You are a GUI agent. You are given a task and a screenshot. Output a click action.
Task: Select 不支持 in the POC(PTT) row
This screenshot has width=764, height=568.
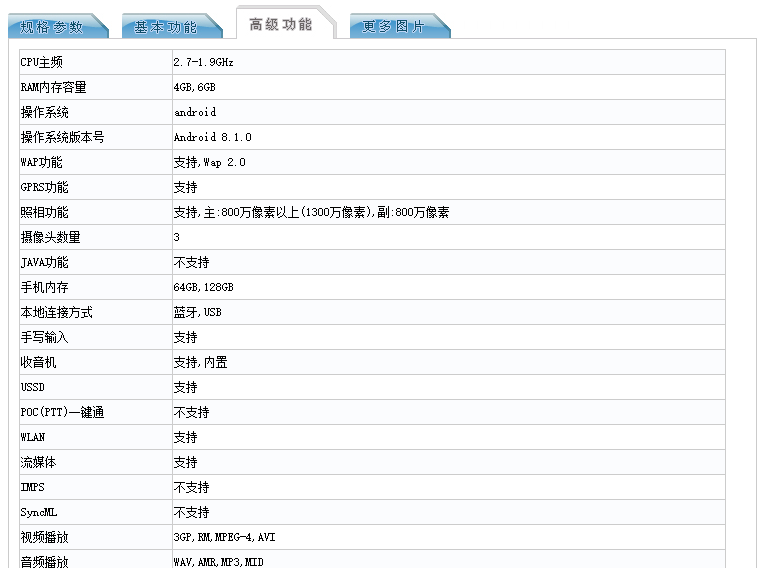tap(191, 413)
